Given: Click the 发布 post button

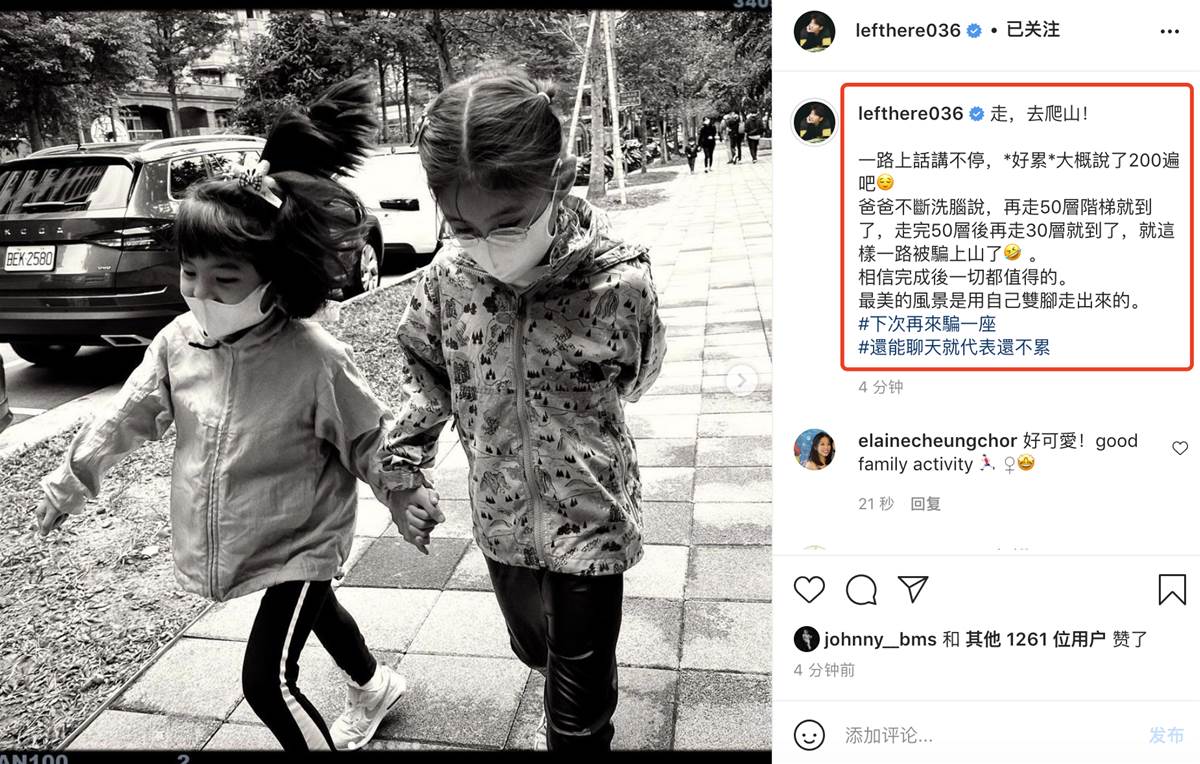Looking at the screenshot, I should 1166,735.
